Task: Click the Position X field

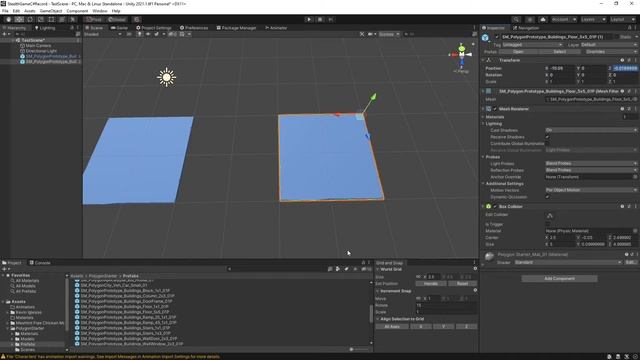Action: [x=562, y=68]
